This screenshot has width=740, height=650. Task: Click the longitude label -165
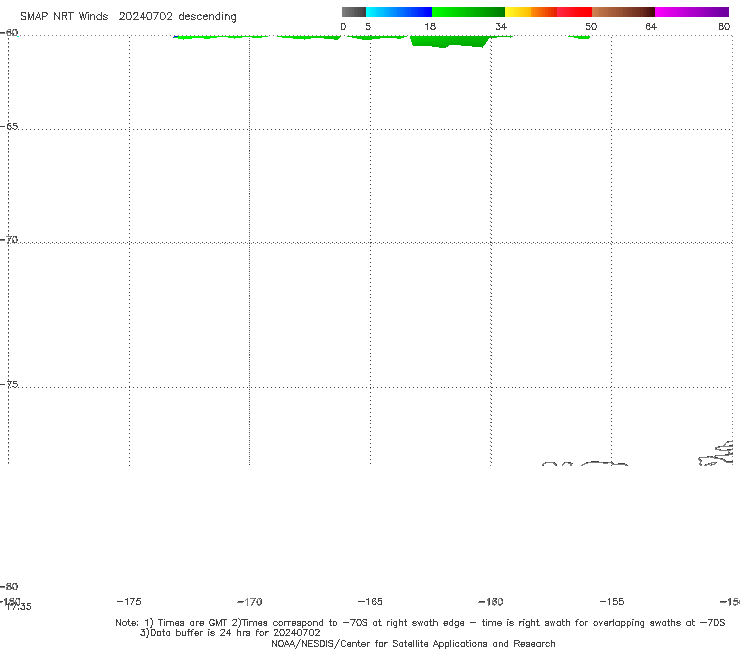pos(370,601)
